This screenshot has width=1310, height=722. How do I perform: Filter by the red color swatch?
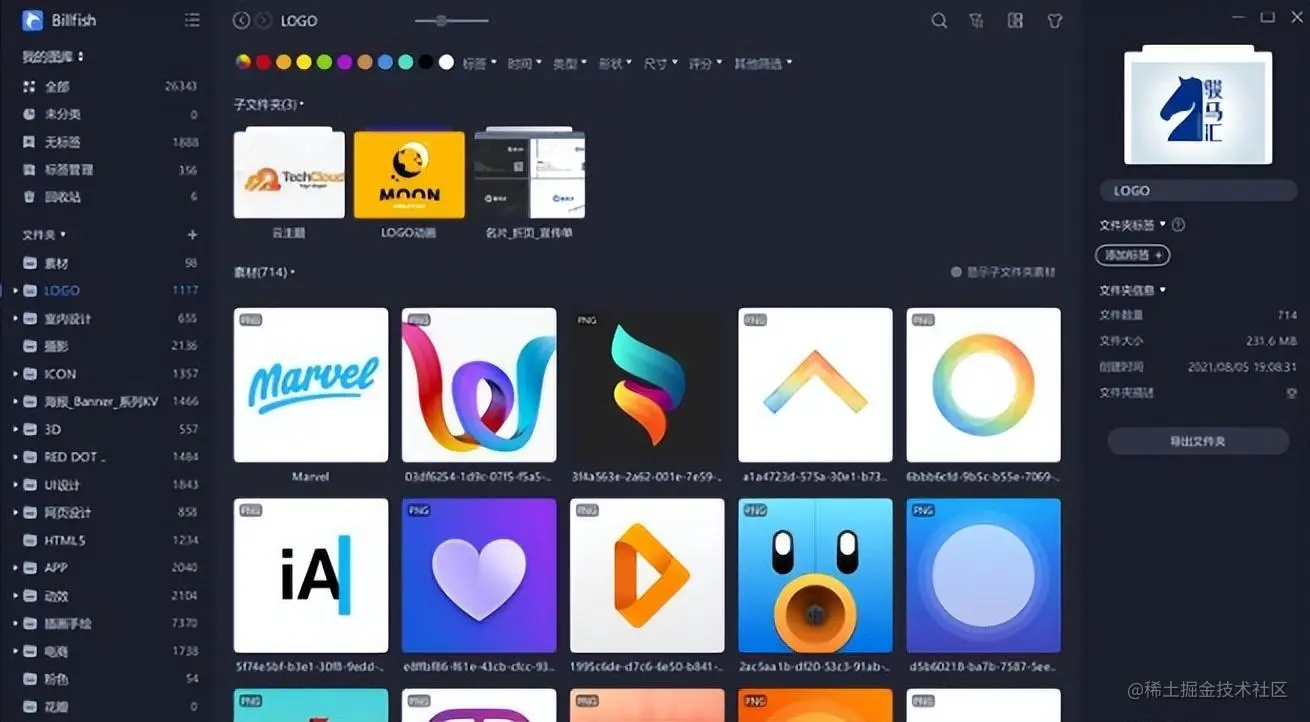263,62
